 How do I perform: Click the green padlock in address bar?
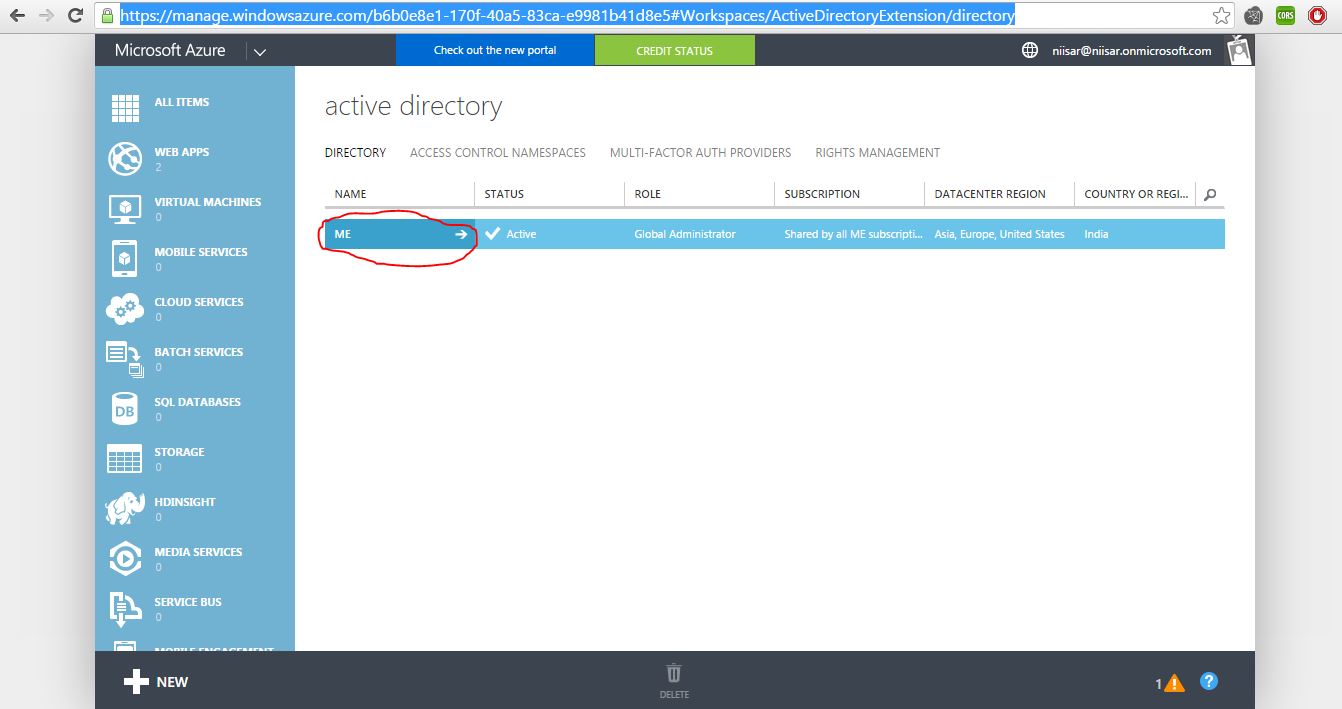[108, 16]
